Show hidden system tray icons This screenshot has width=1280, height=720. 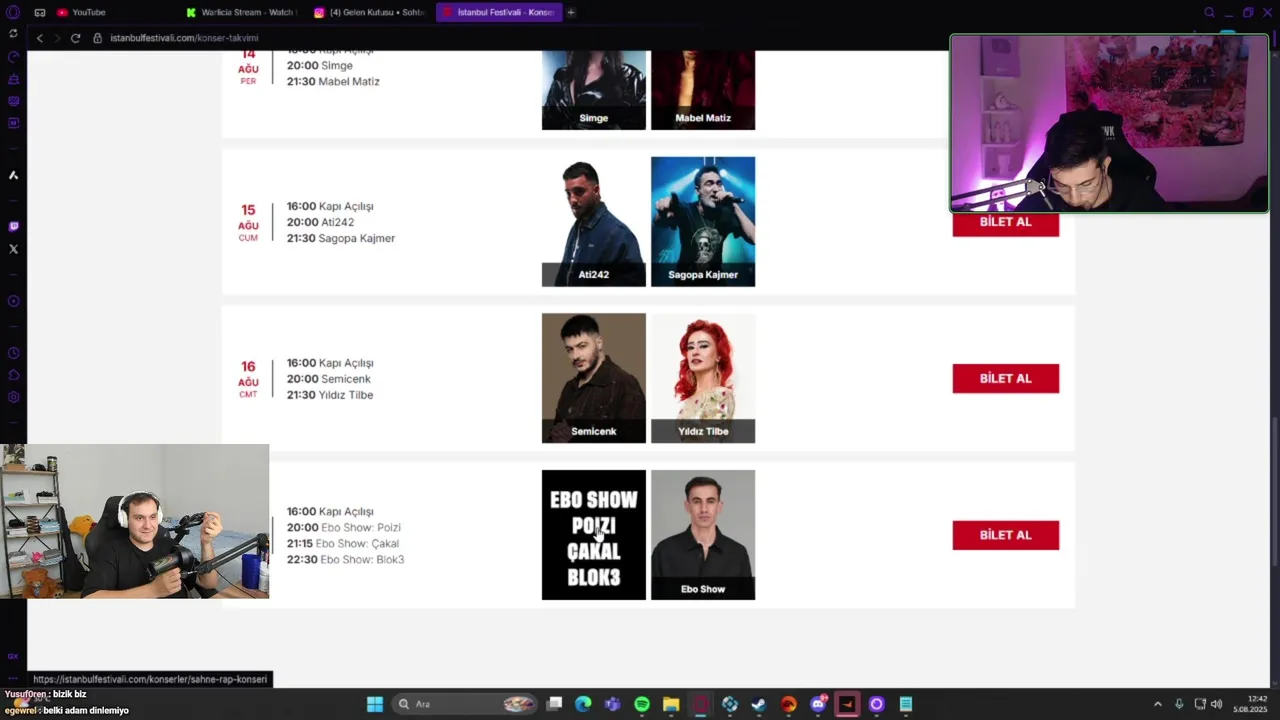[x=1158, y=704]
